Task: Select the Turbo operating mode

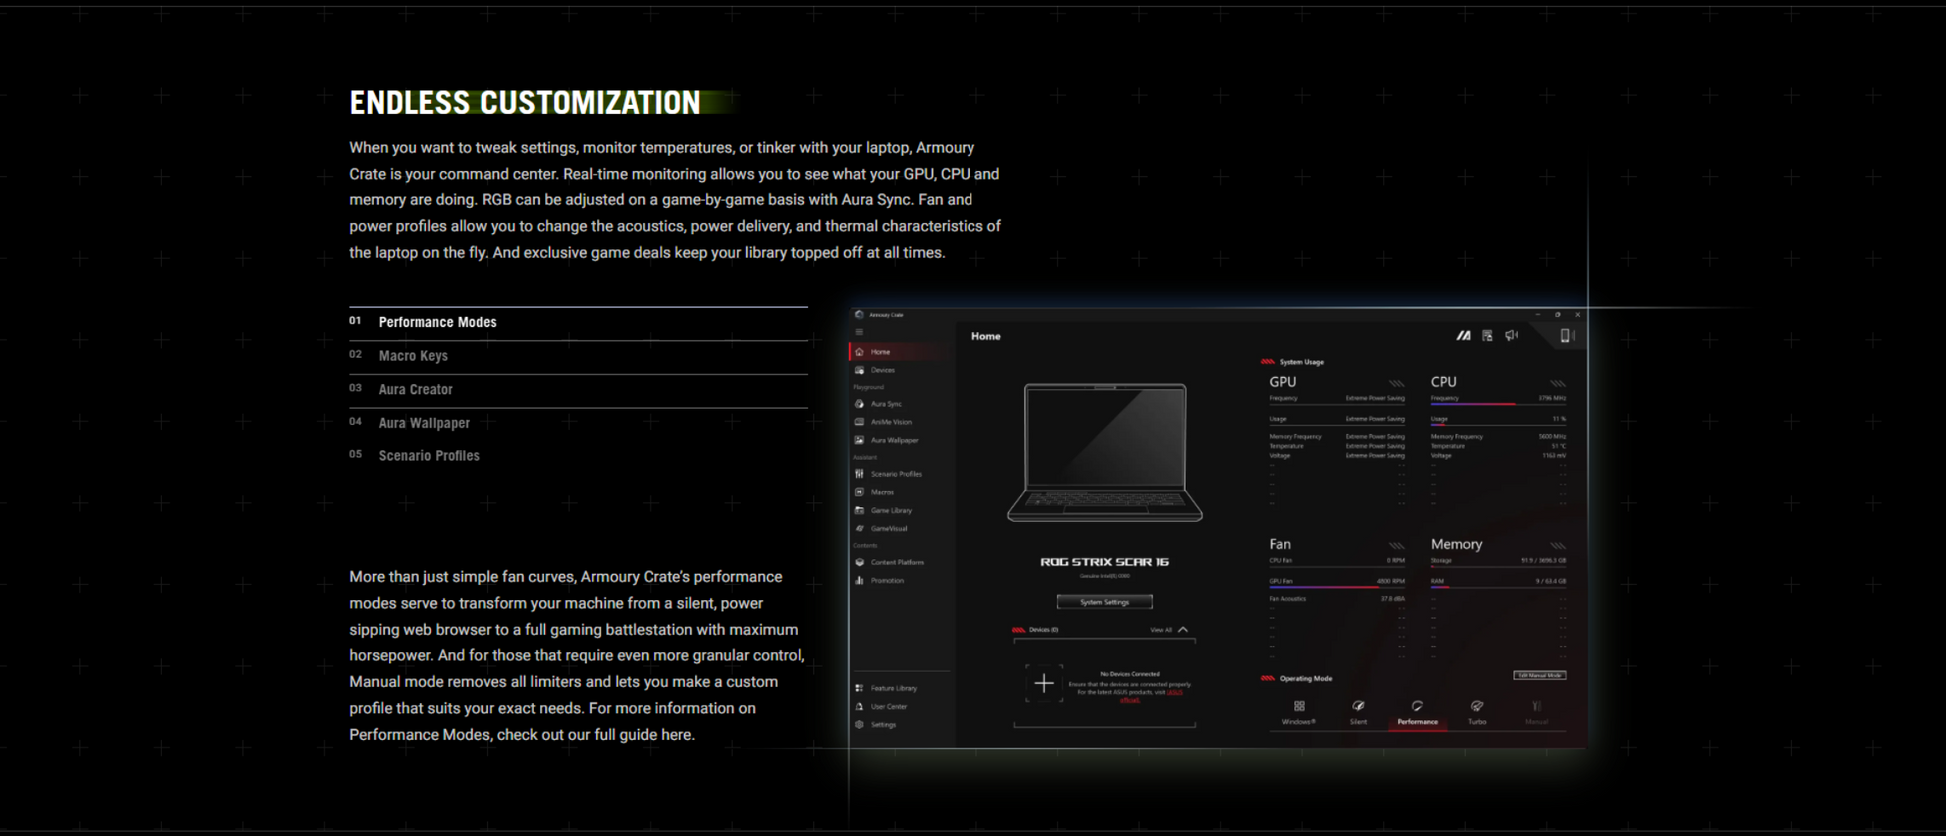Action: tap(1476, 712)
